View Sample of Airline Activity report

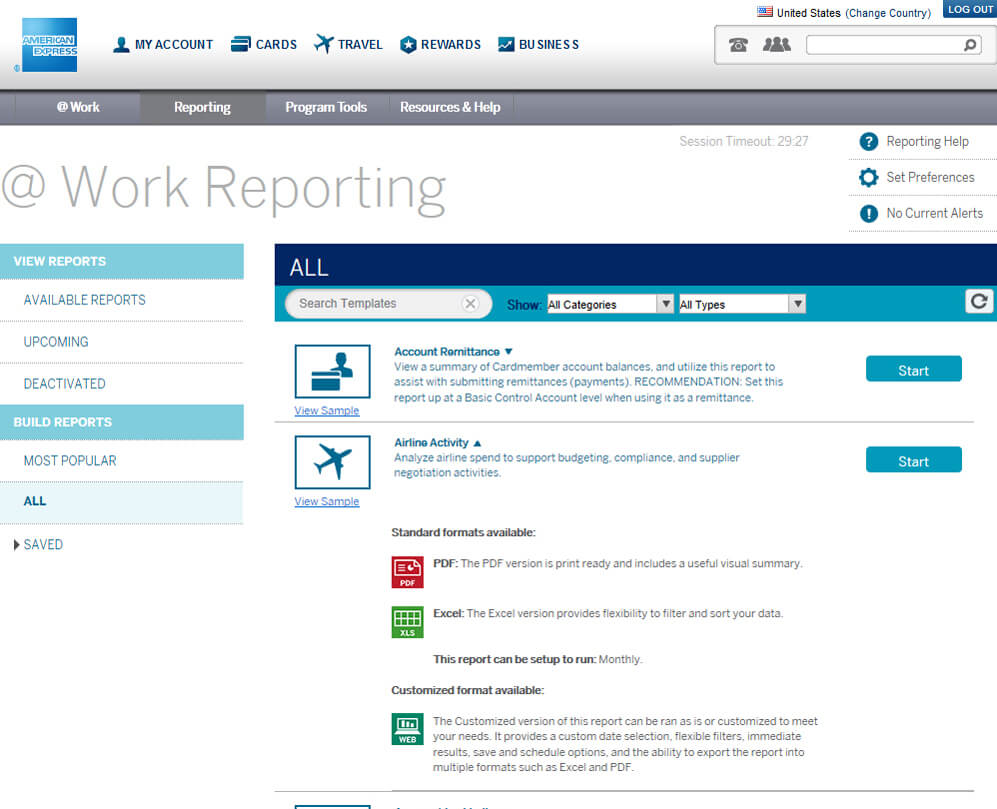[x=328, y=501]
